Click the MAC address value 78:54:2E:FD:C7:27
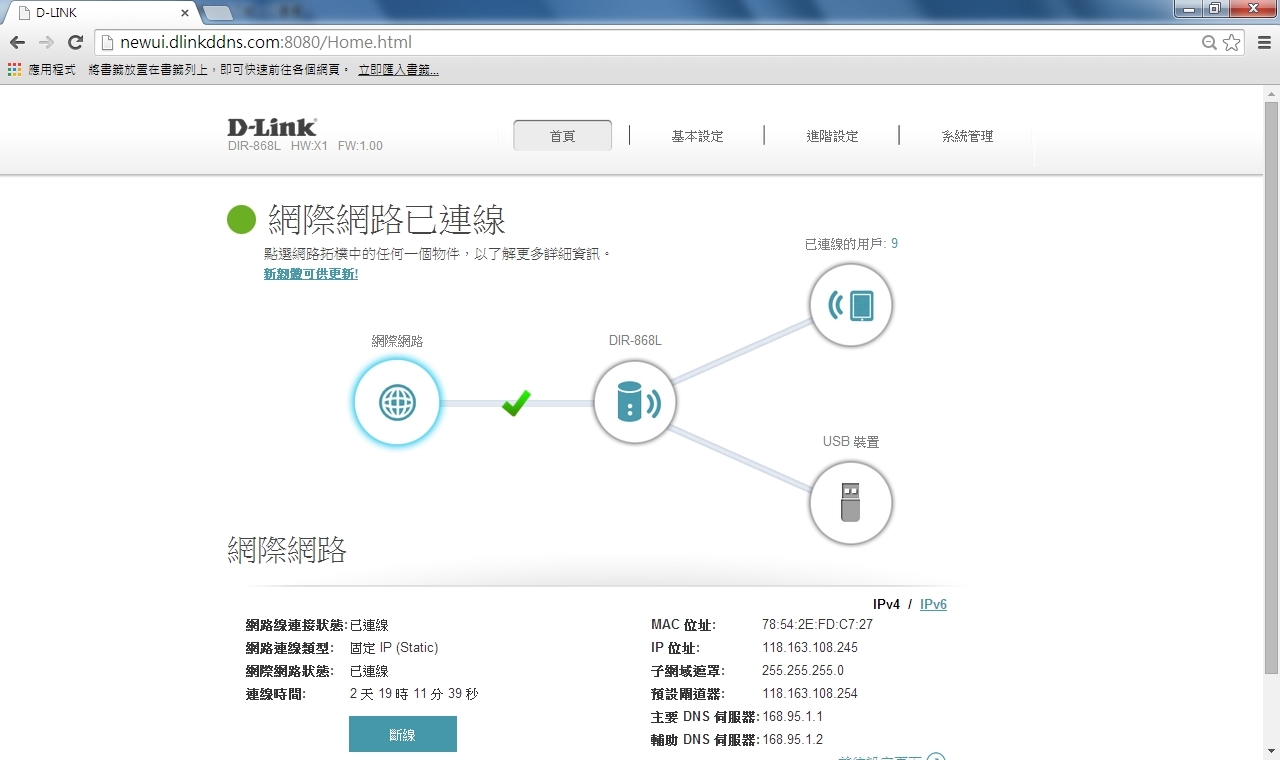The width and height of the screenshot is (1280, 760). (x=817, y=624)
